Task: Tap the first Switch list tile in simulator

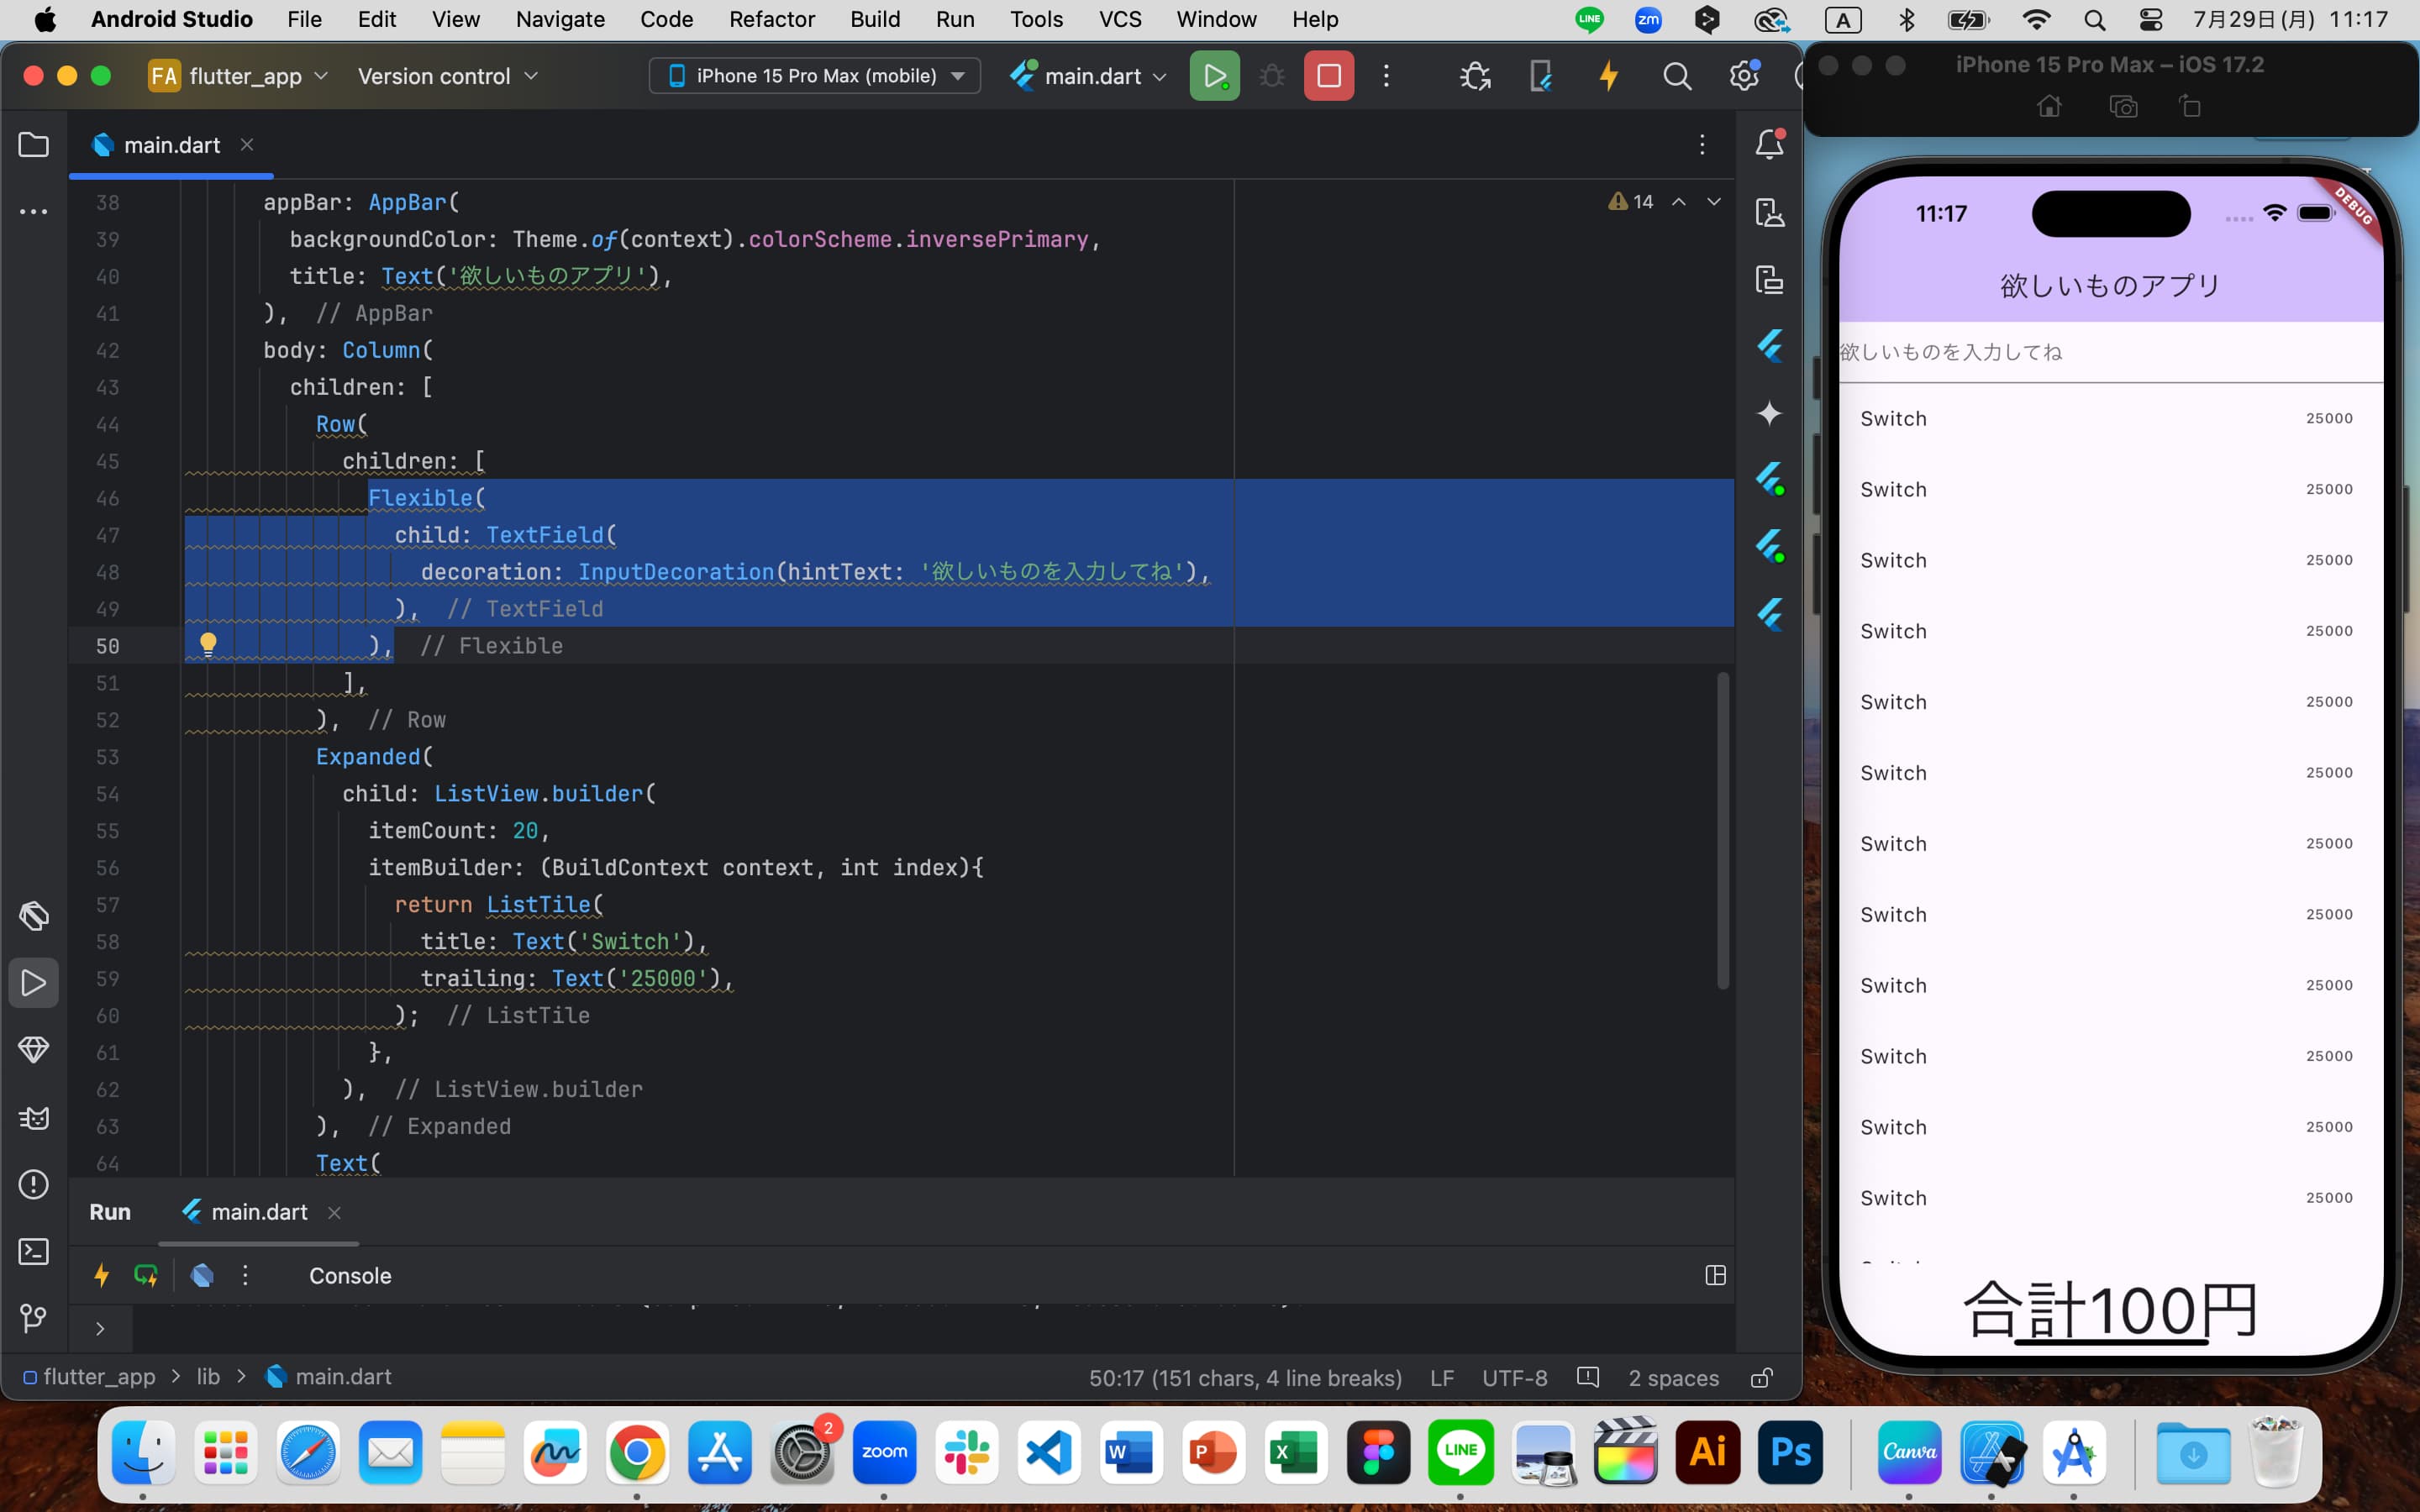Action: (2111, 418)
